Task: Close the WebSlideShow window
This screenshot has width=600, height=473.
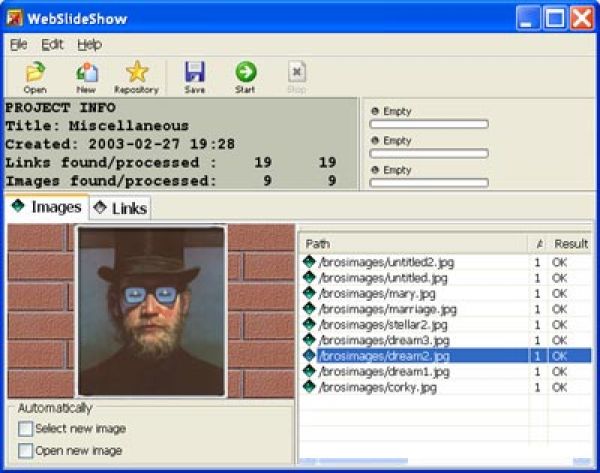Action: [x=582, y=18]
